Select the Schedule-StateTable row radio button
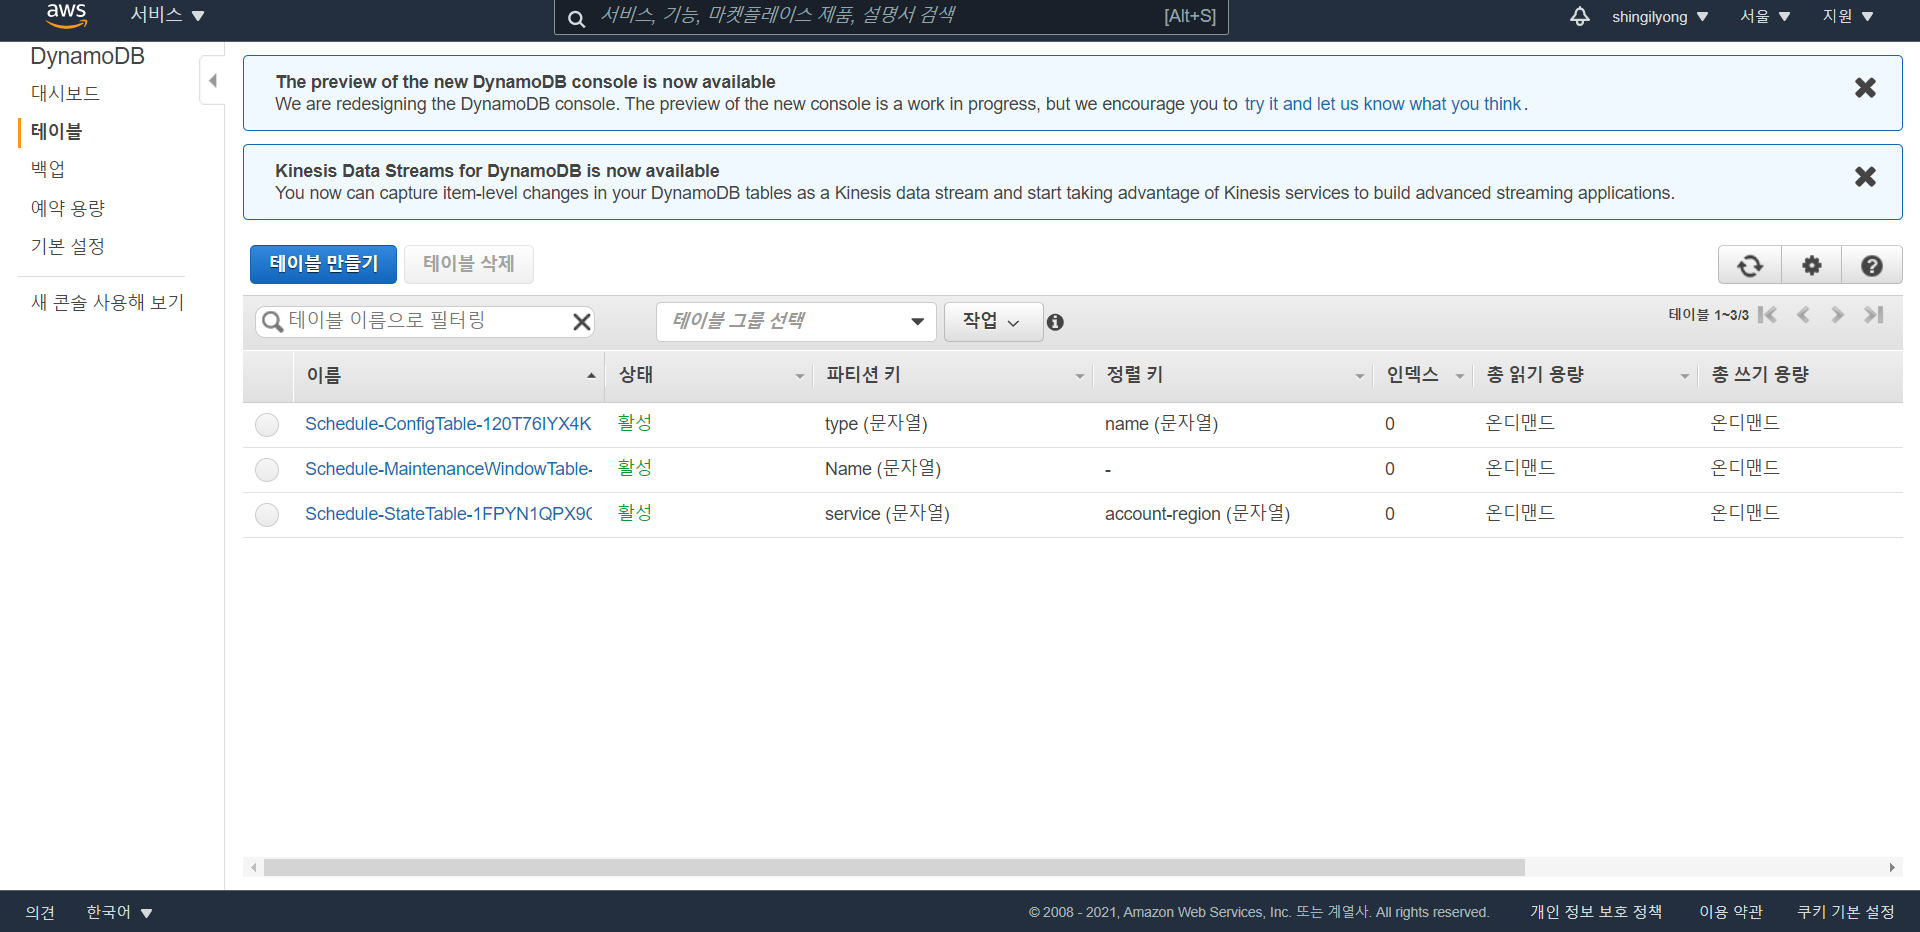This screenshot has width=1920, height=932. [267, 515]
